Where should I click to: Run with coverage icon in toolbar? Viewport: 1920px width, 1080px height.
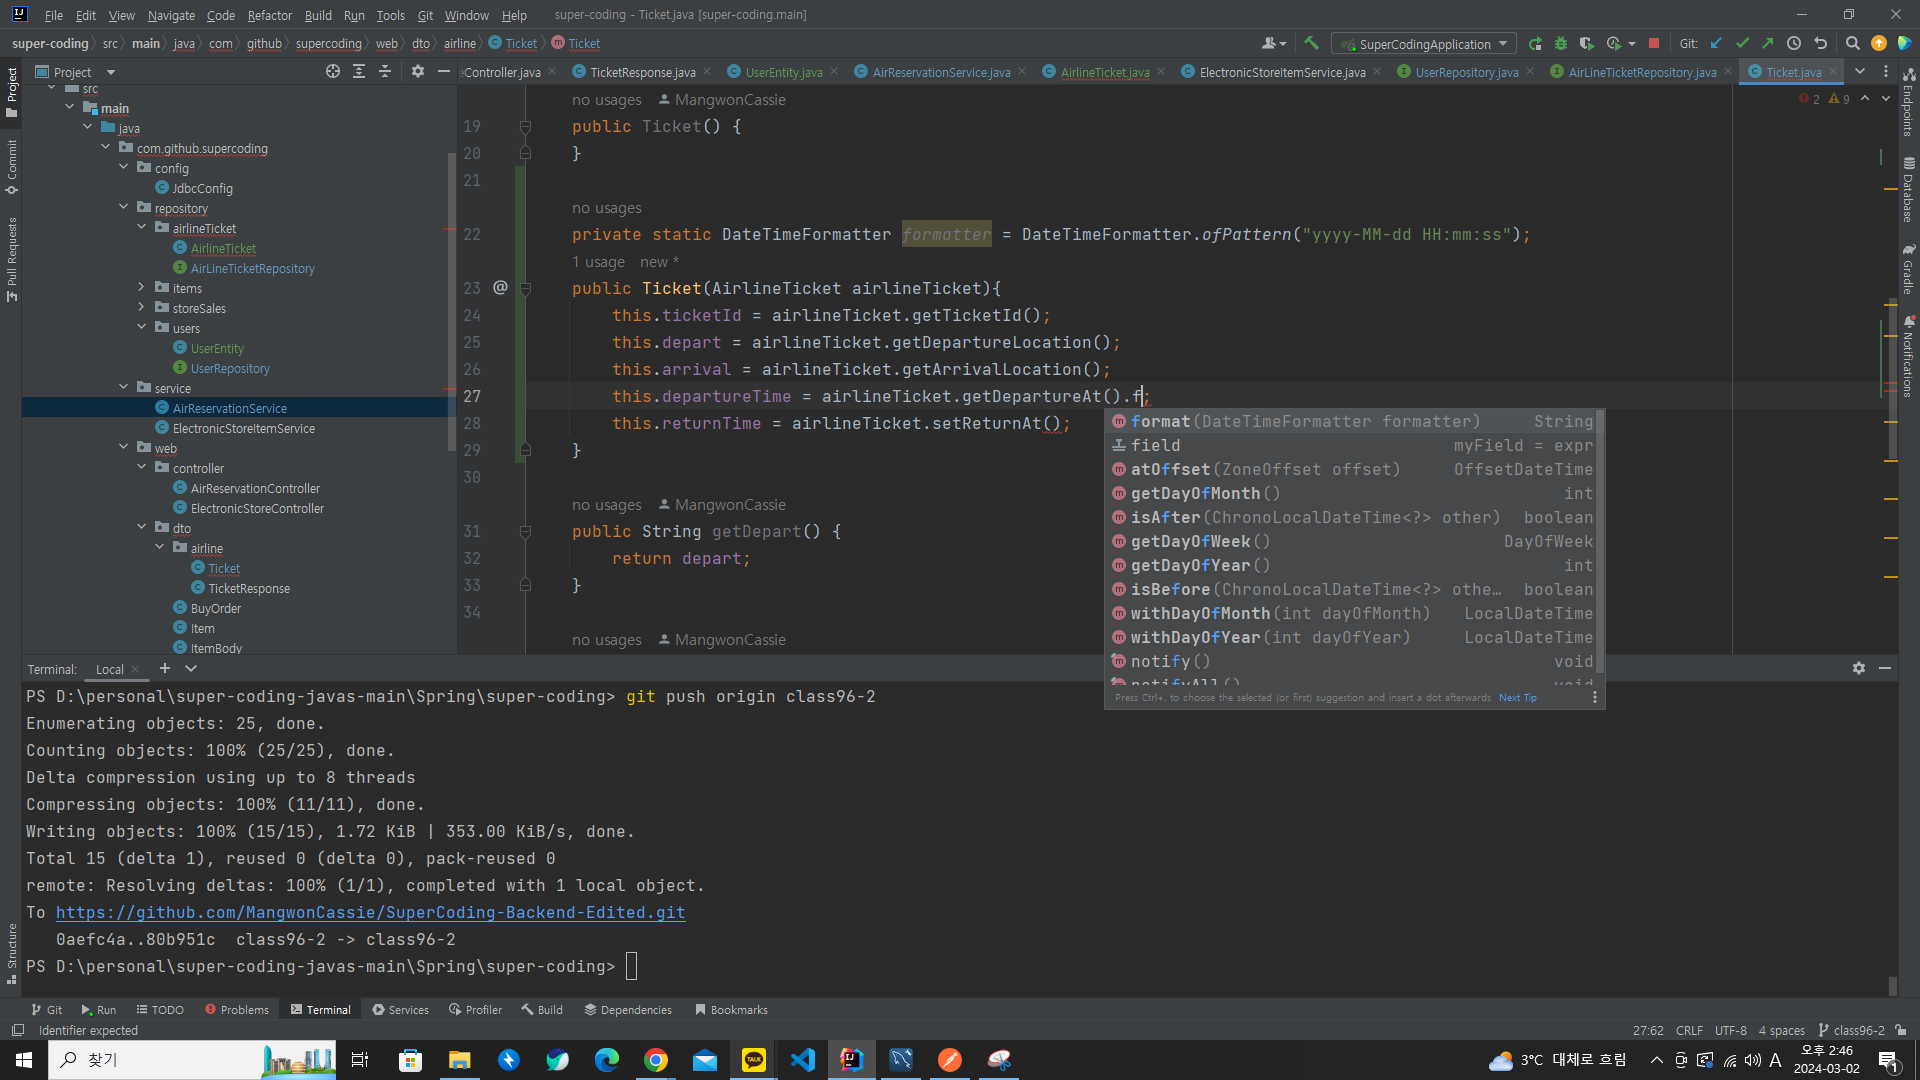1586,44
